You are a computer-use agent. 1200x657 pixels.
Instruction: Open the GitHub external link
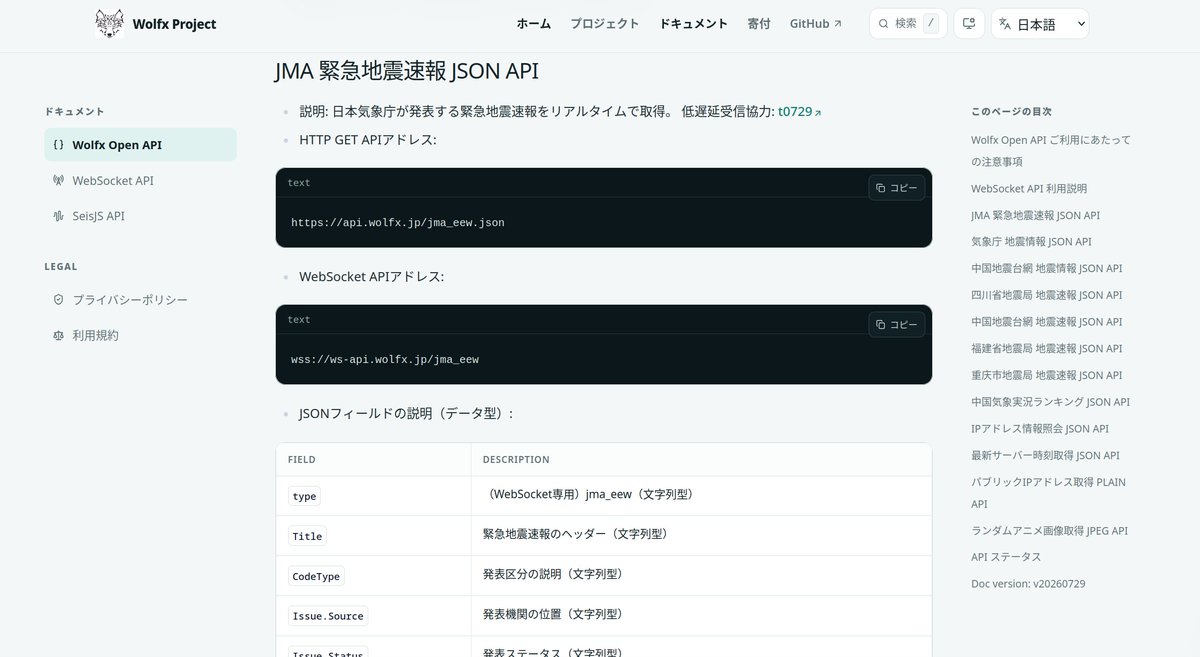(x=816, y=24)
